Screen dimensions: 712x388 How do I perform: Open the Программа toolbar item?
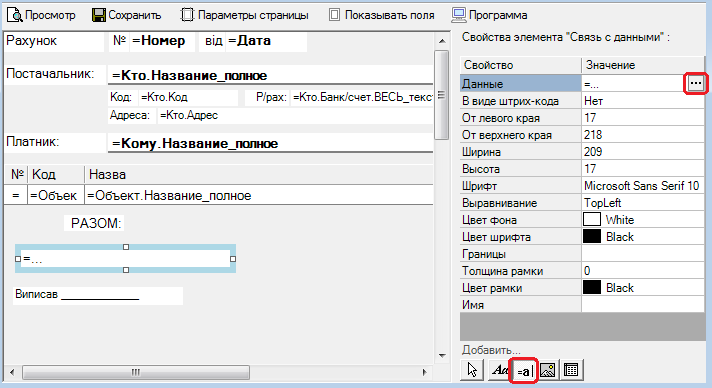(490, 15)
